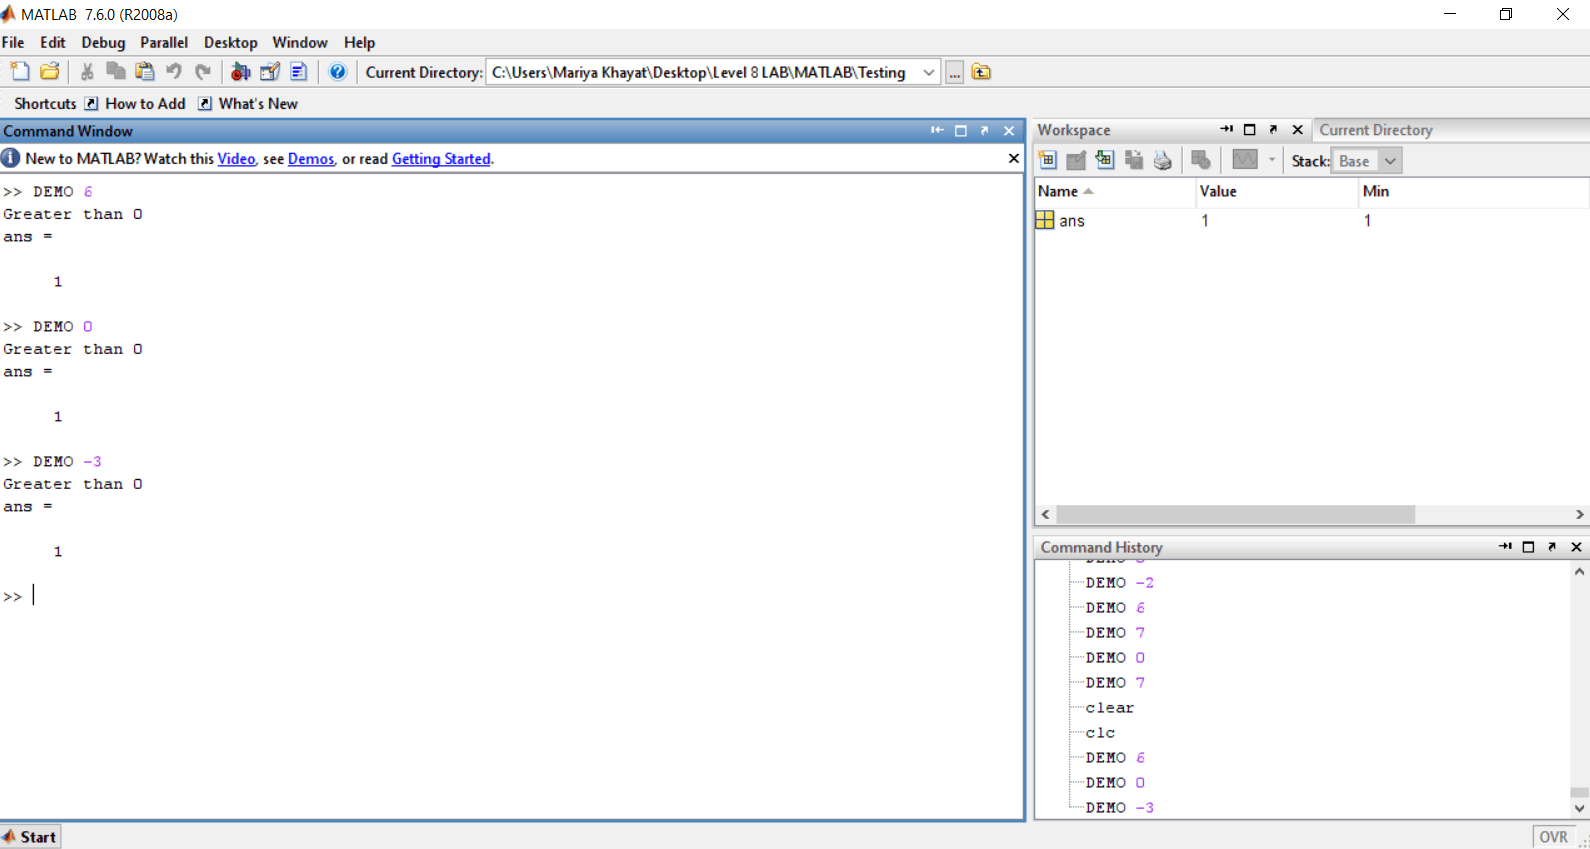Maximize the Command History panel
The height and width of the screenshot is (849, 1590).
click(1529, 547)
